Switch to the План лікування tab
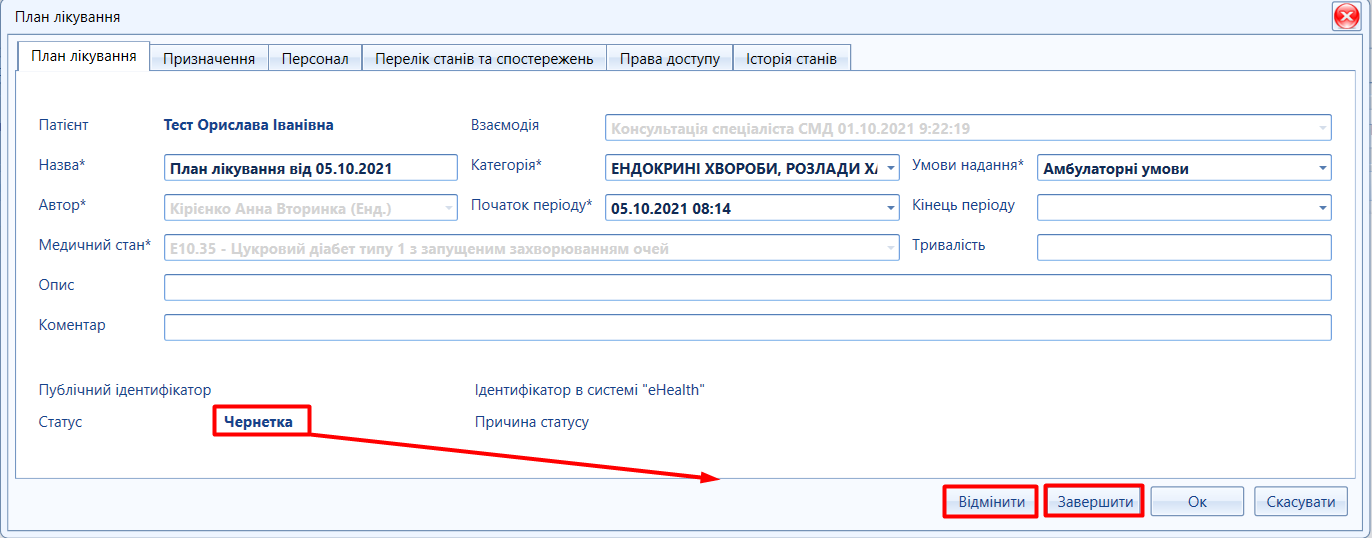Screen dimensions: 1372x538 point(84,57)
